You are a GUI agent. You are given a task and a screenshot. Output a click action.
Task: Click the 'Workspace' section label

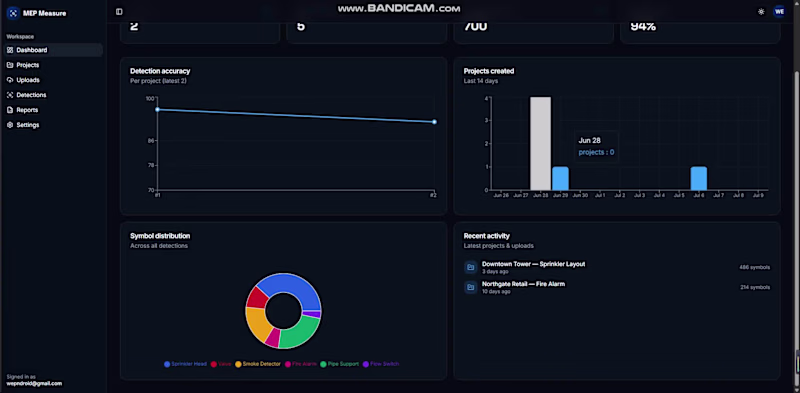(x=20, y=37)
